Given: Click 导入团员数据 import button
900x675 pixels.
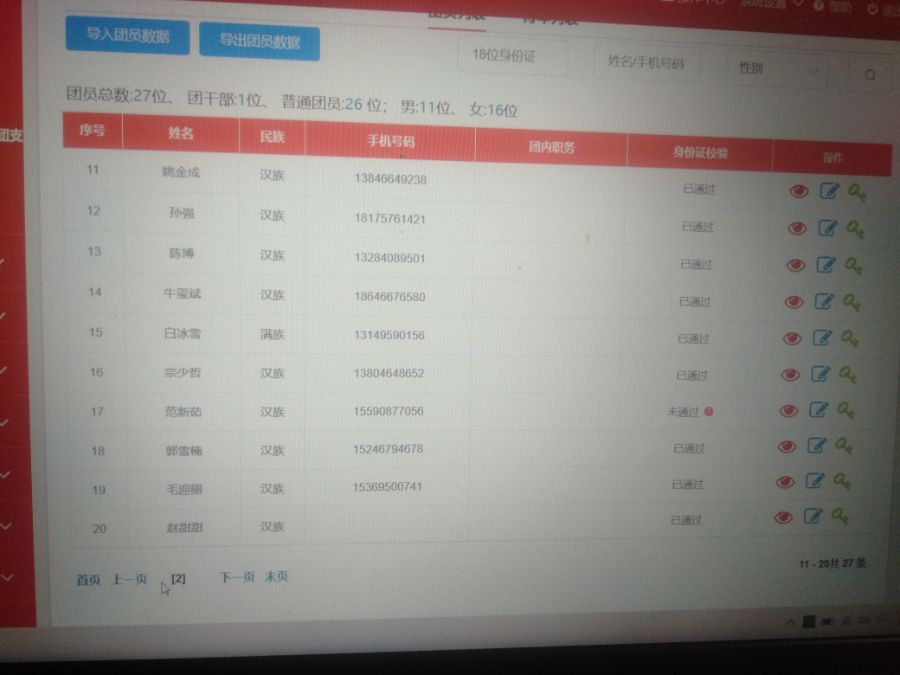Looking at the screenshot, I should (126, 35).
